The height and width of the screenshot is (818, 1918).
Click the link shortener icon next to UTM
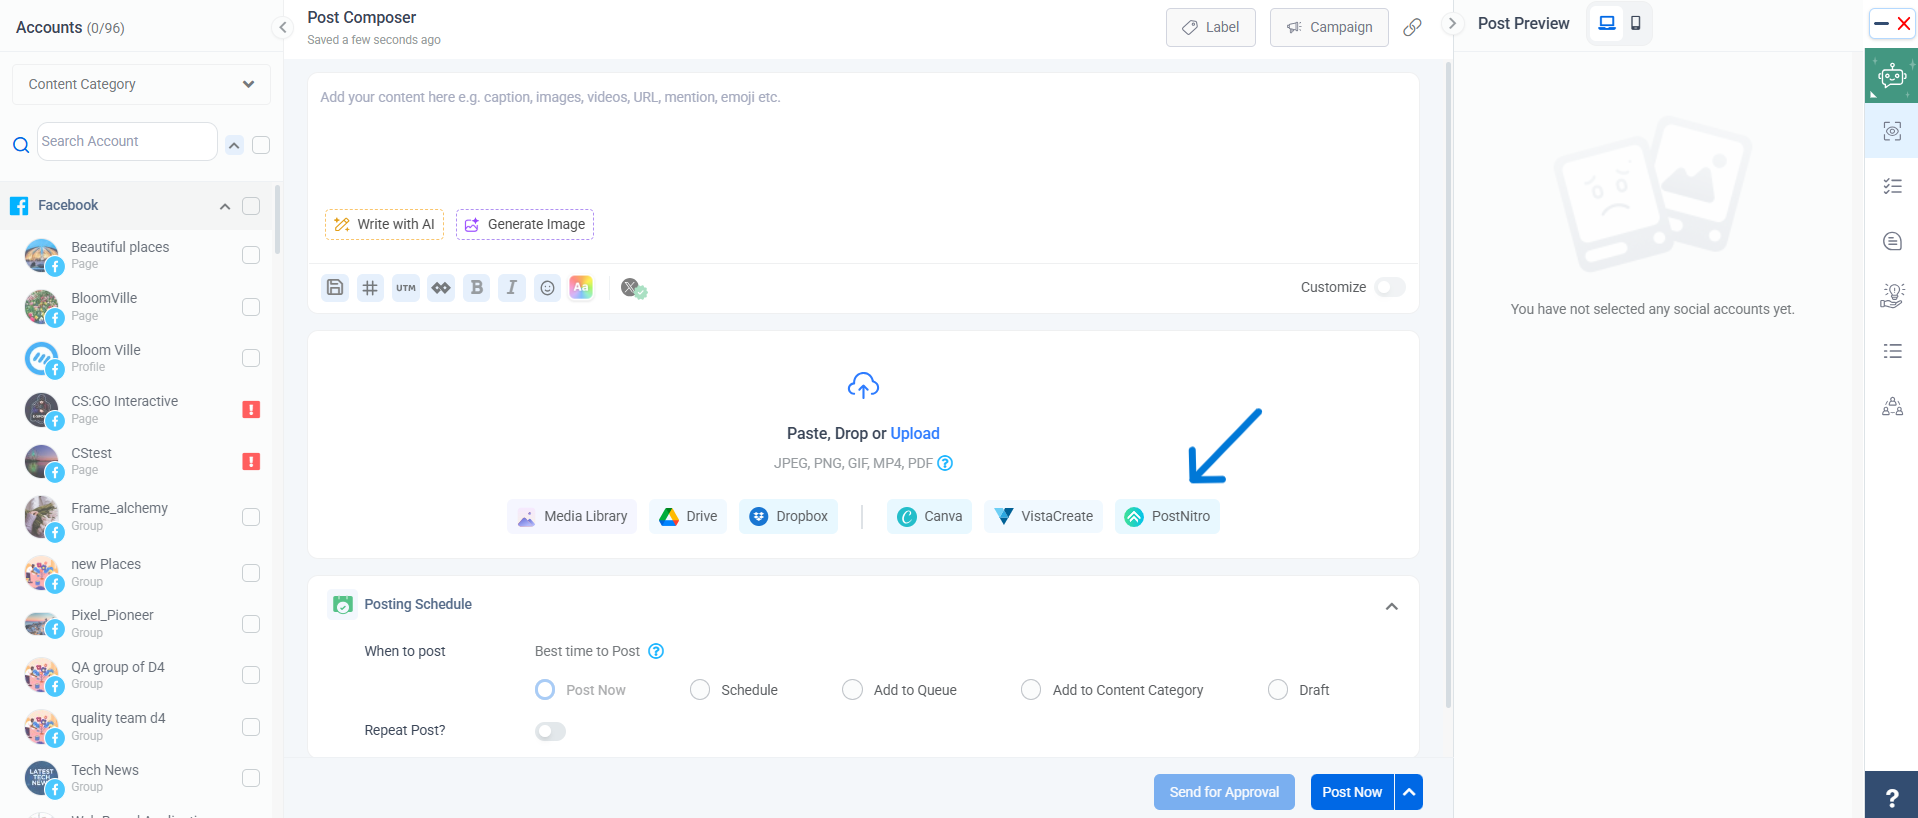point(441,288)
